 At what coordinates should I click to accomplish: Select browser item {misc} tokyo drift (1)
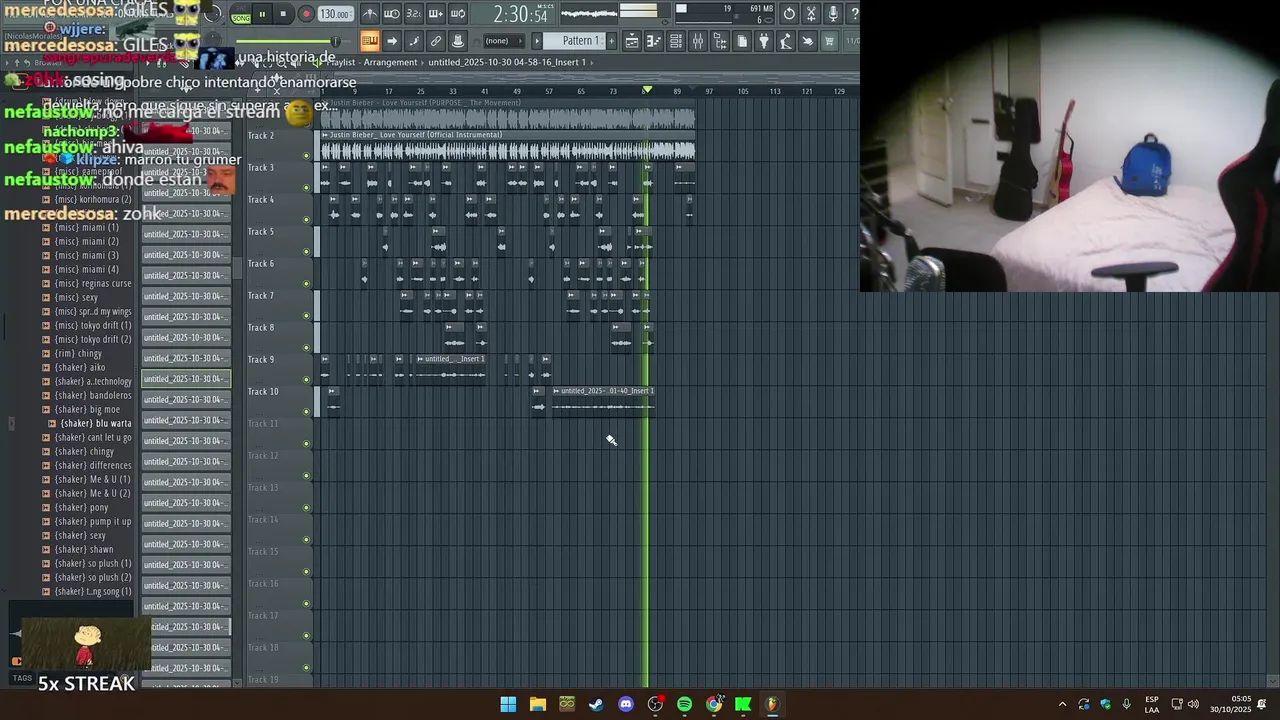point(93,325)
